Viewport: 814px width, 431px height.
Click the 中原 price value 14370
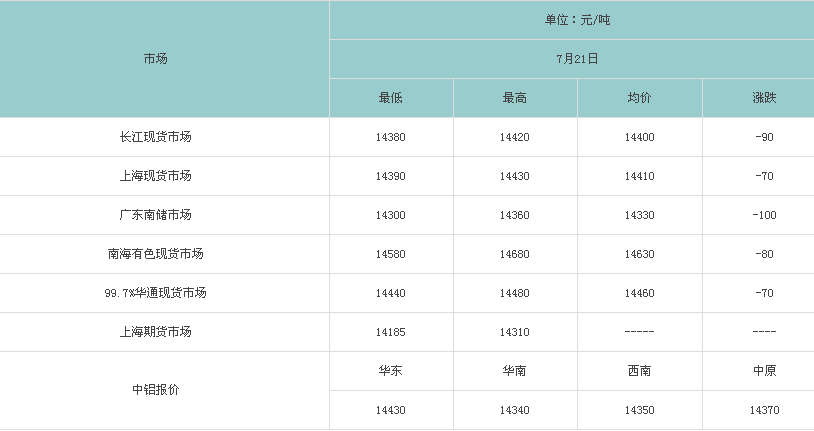pos(764,410)
